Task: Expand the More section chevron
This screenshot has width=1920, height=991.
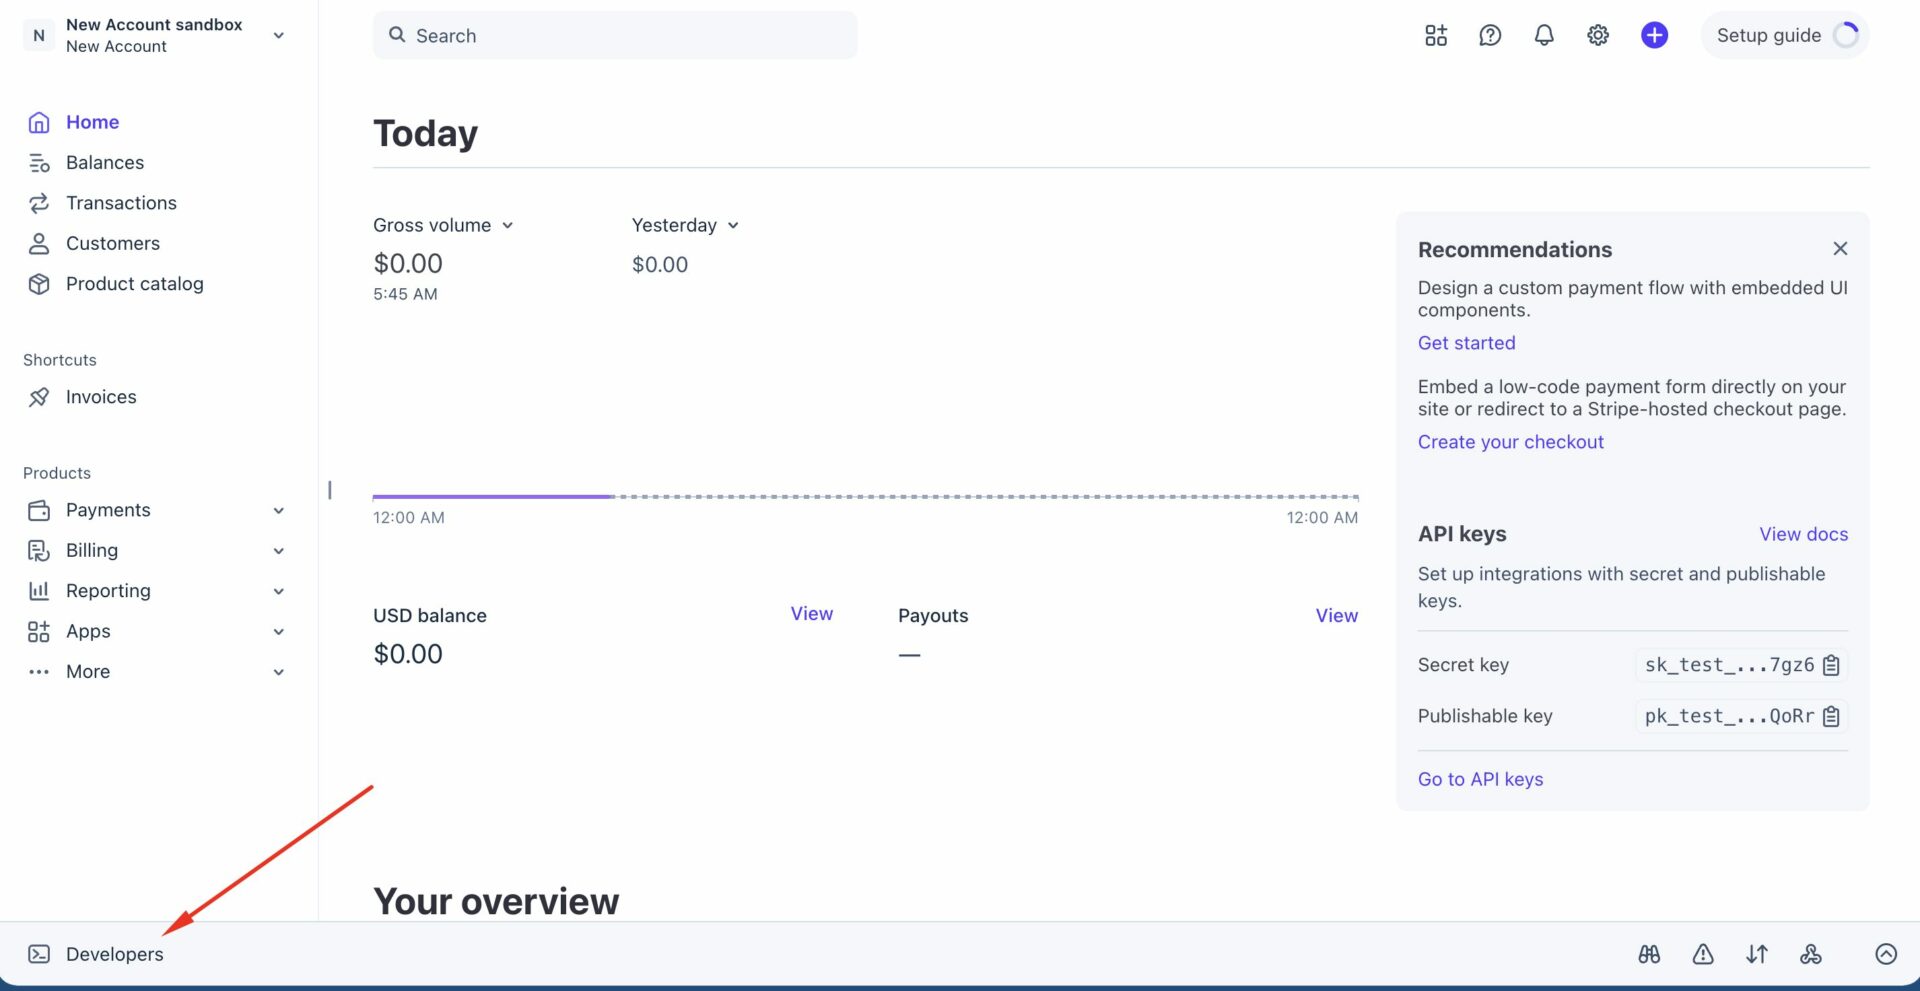Action: pyautogui.click(x=279, y=672)
